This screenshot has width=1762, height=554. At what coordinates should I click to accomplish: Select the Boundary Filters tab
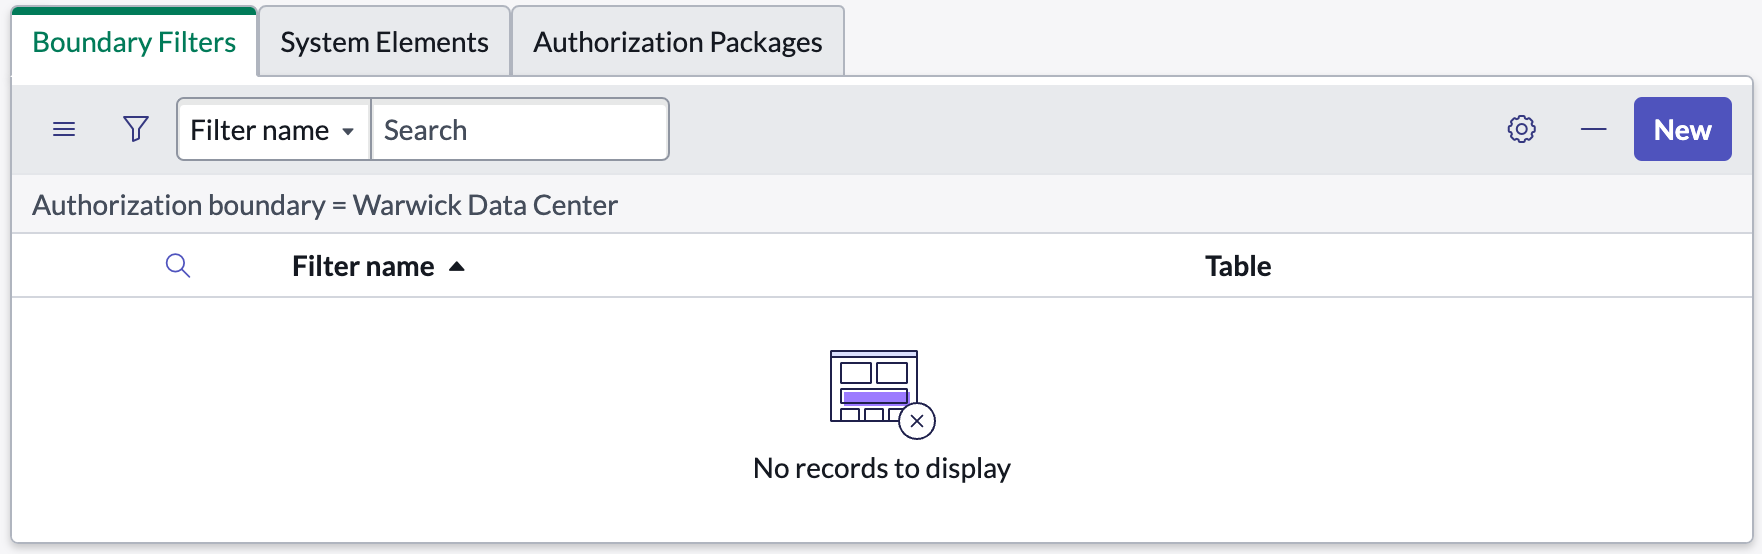pos(134,42)
